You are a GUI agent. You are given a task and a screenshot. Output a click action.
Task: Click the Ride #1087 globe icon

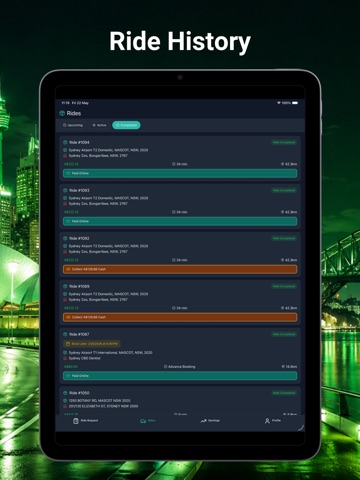coord(65,334)
